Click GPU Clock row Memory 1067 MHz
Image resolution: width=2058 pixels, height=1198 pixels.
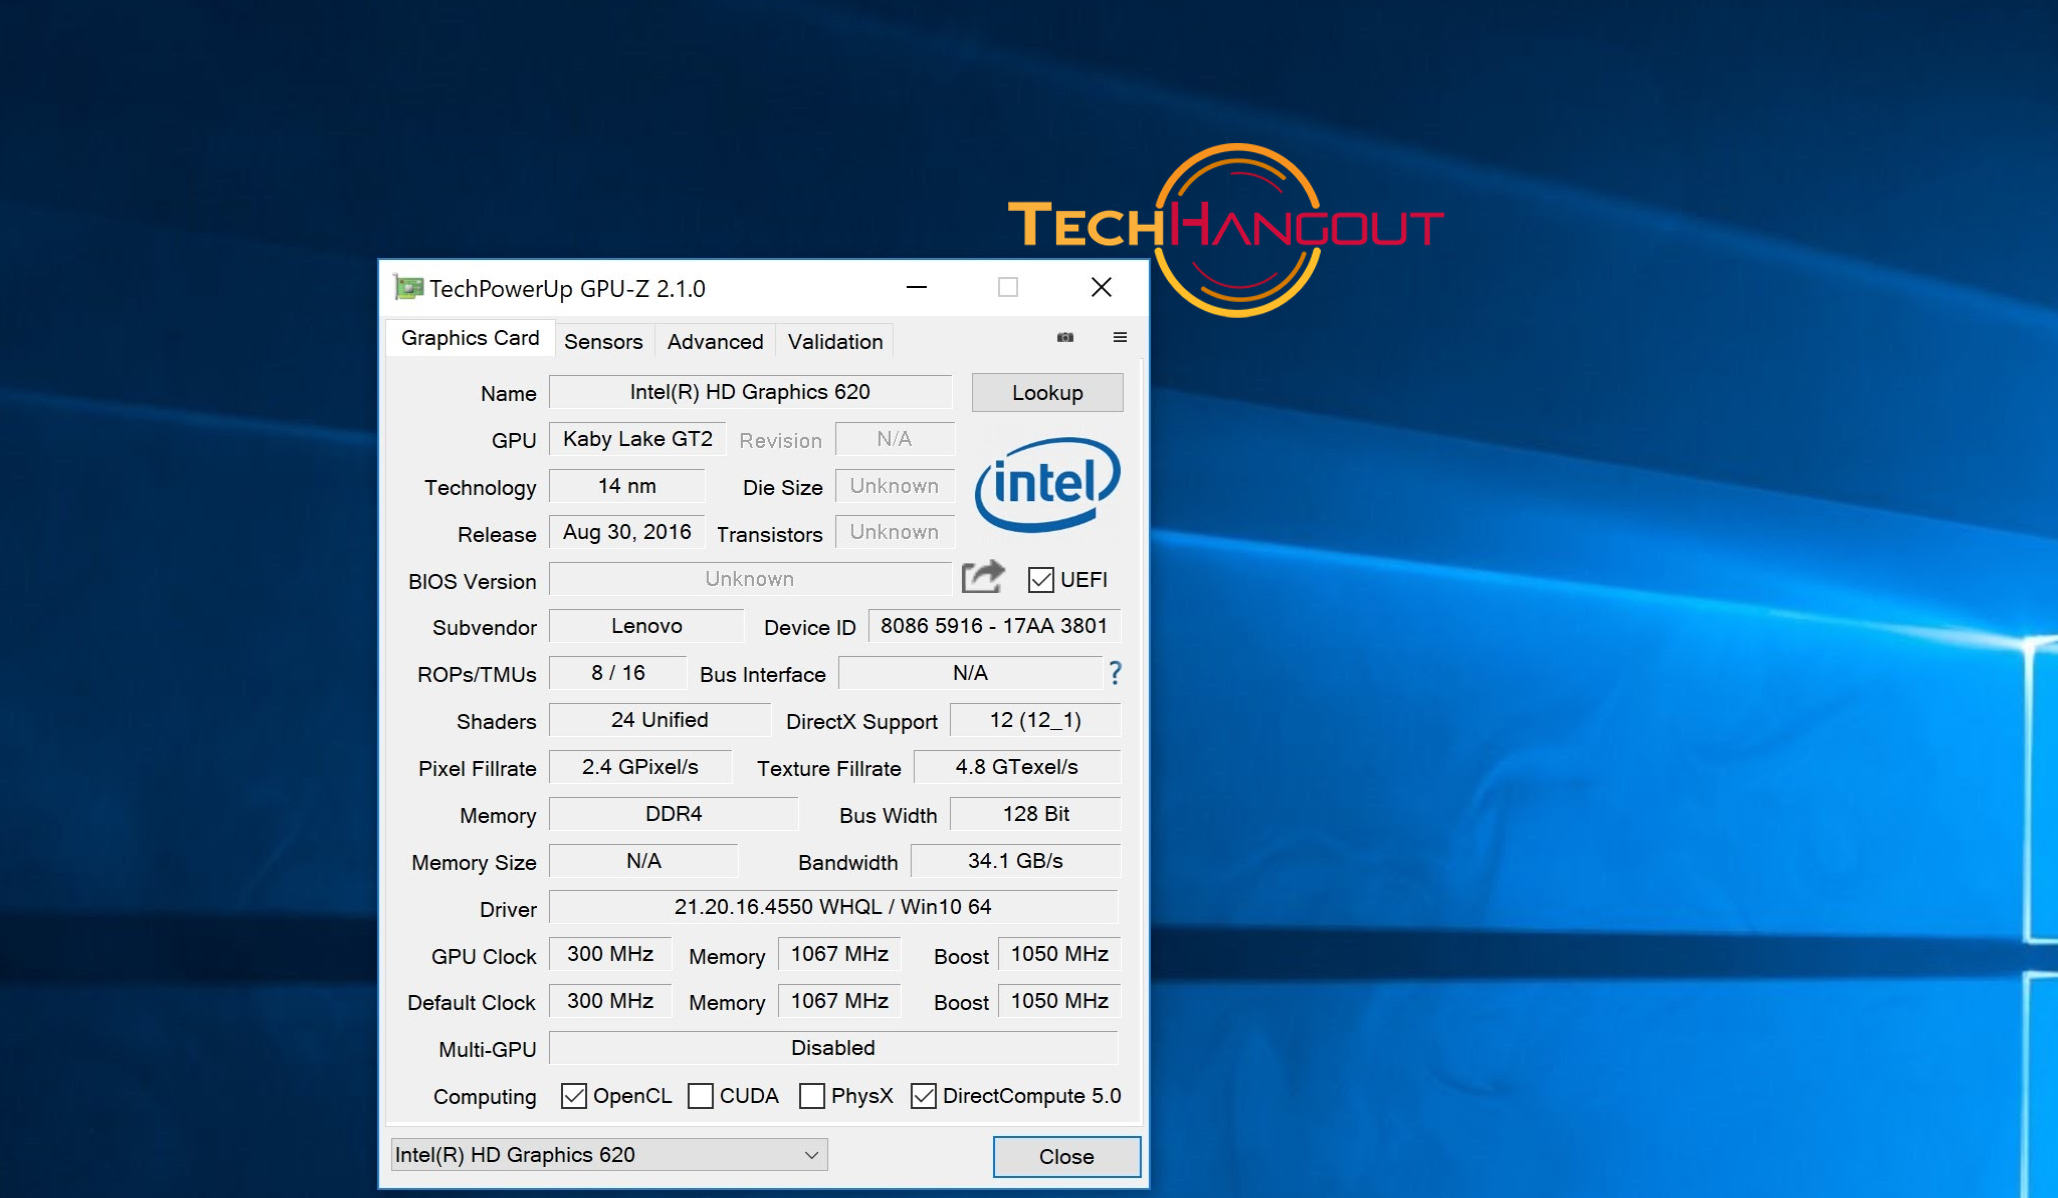(840, 954)
